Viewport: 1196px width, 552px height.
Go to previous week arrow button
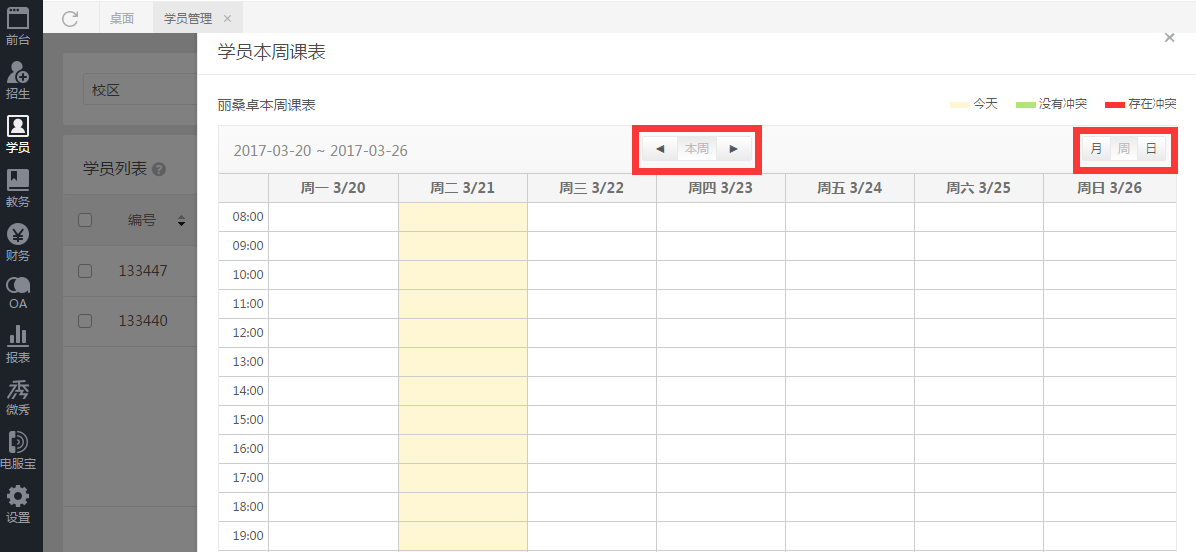(660, 149)
